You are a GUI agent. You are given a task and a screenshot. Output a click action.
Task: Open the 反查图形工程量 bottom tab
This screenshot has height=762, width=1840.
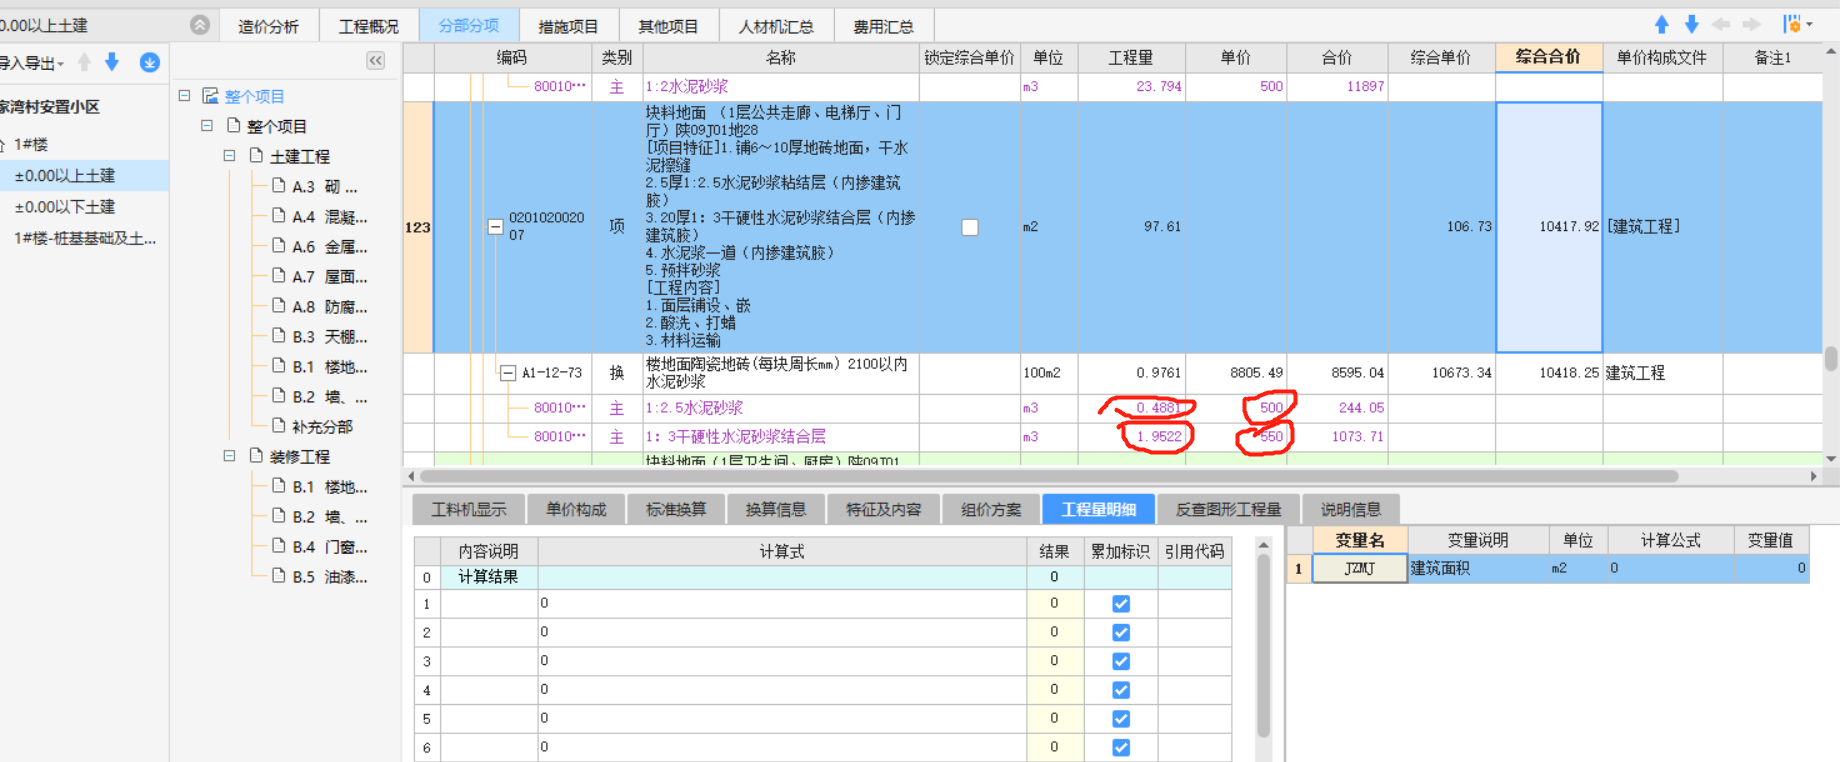(x=1228, y=509)
